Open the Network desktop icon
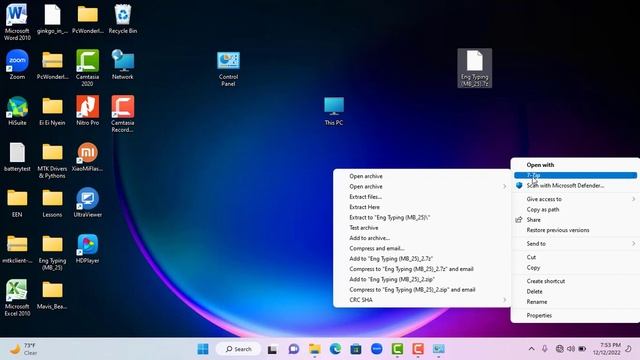 [x=122, y=64]
